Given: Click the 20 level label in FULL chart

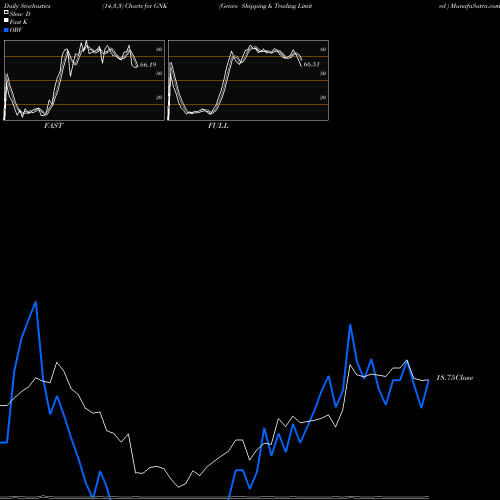Looking at the screenshot, I should click(x=323, y=97).
